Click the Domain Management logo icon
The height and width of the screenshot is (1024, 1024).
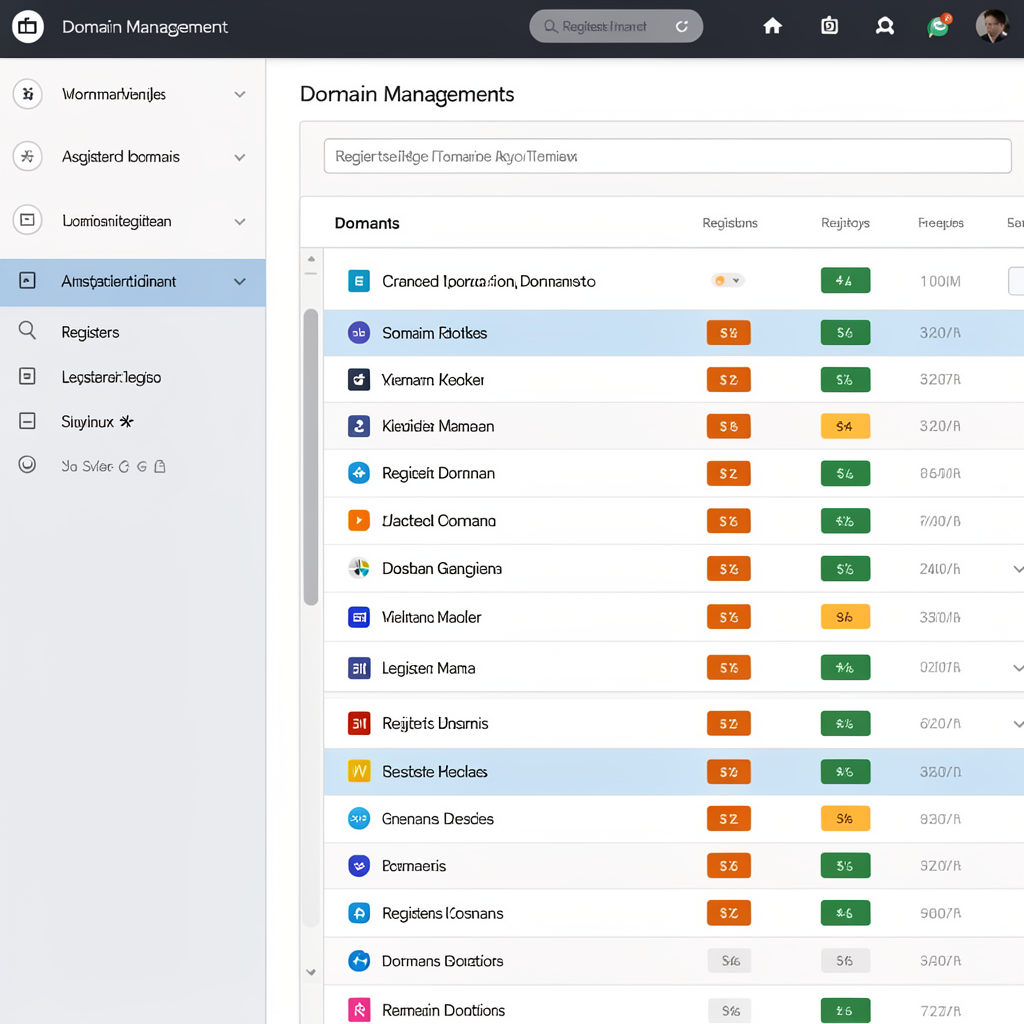(27, 27)
